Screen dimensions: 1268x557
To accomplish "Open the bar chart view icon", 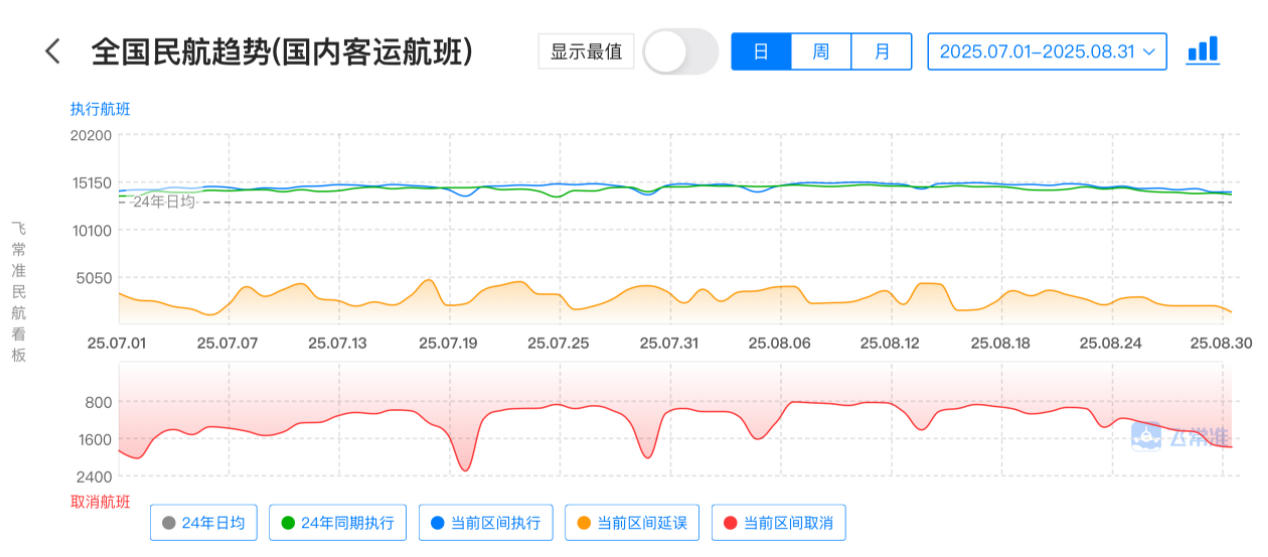I will click(1202, 51).
